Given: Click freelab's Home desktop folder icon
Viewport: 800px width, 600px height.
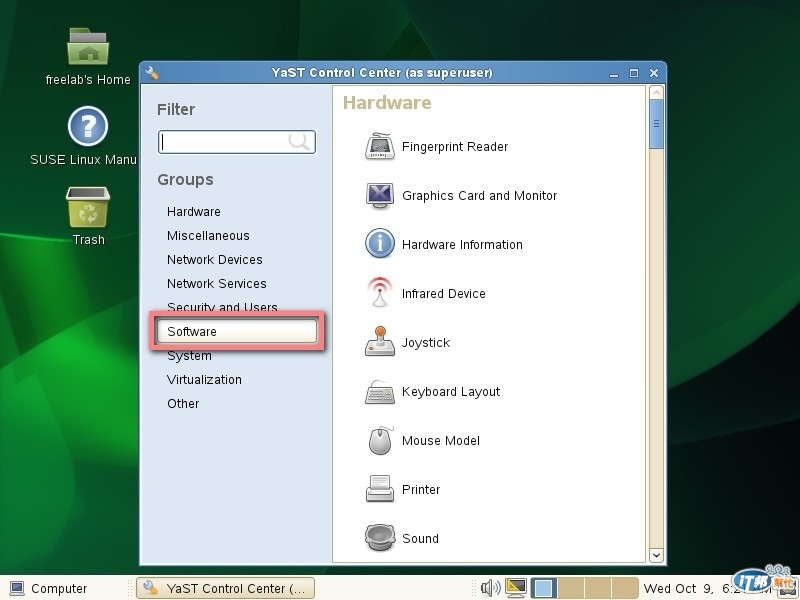Looking at the screenshot, I should 88,46.
